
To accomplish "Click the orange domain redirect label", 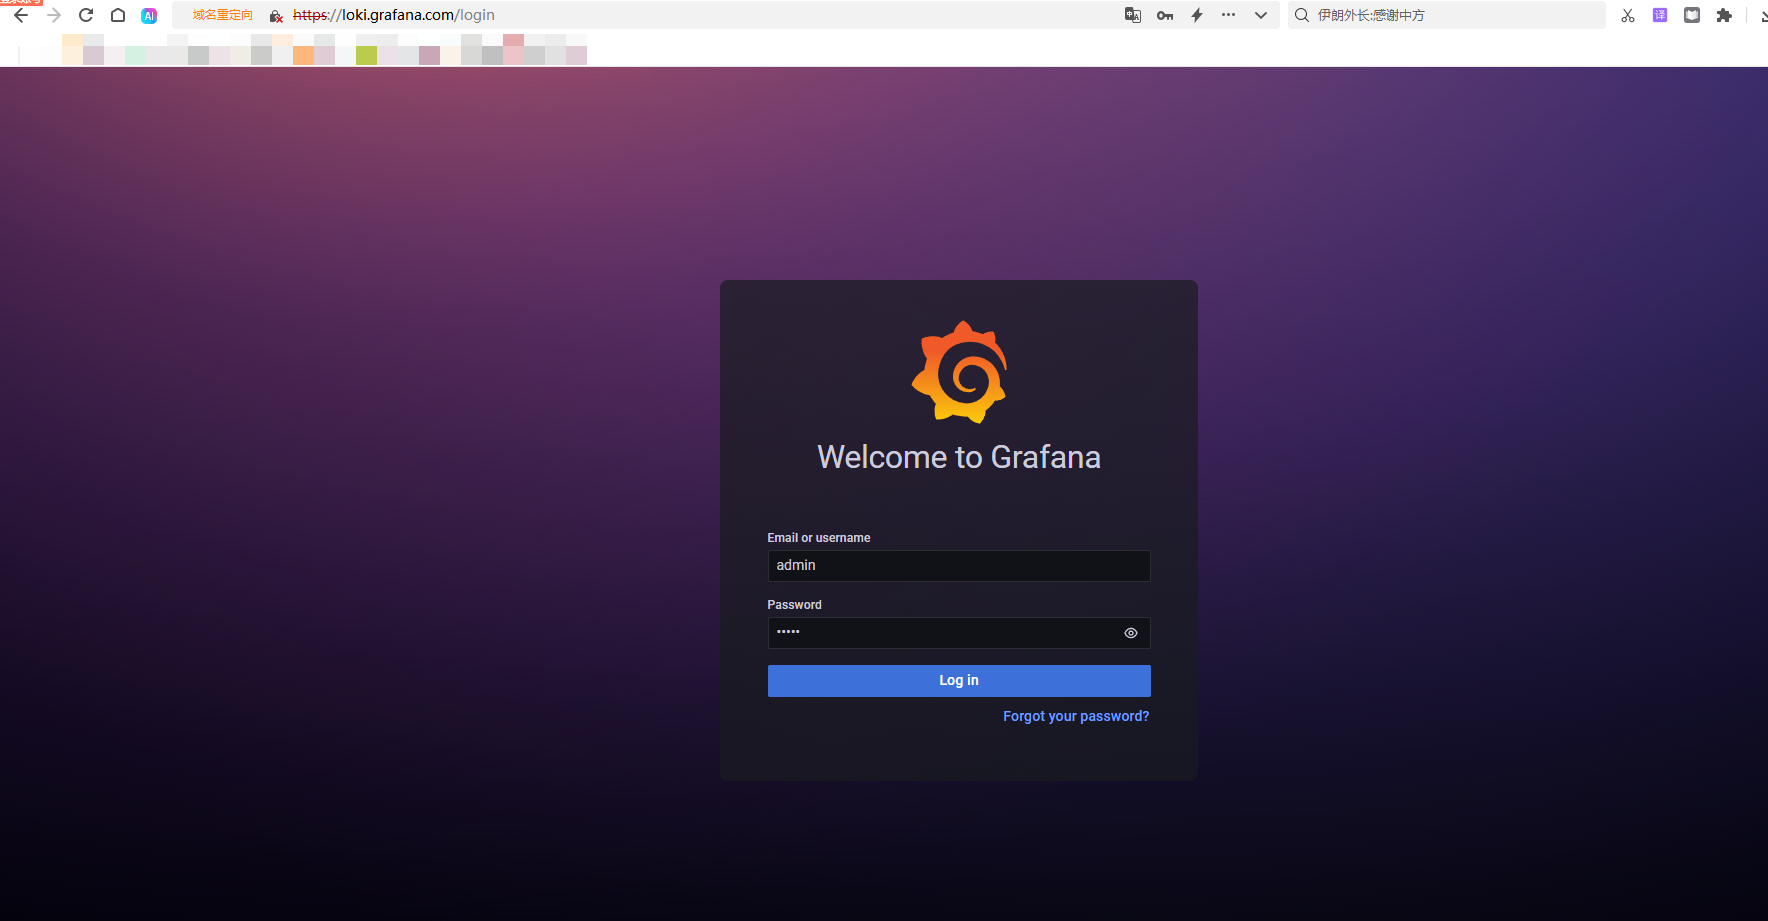I will (x=223, y=15).
